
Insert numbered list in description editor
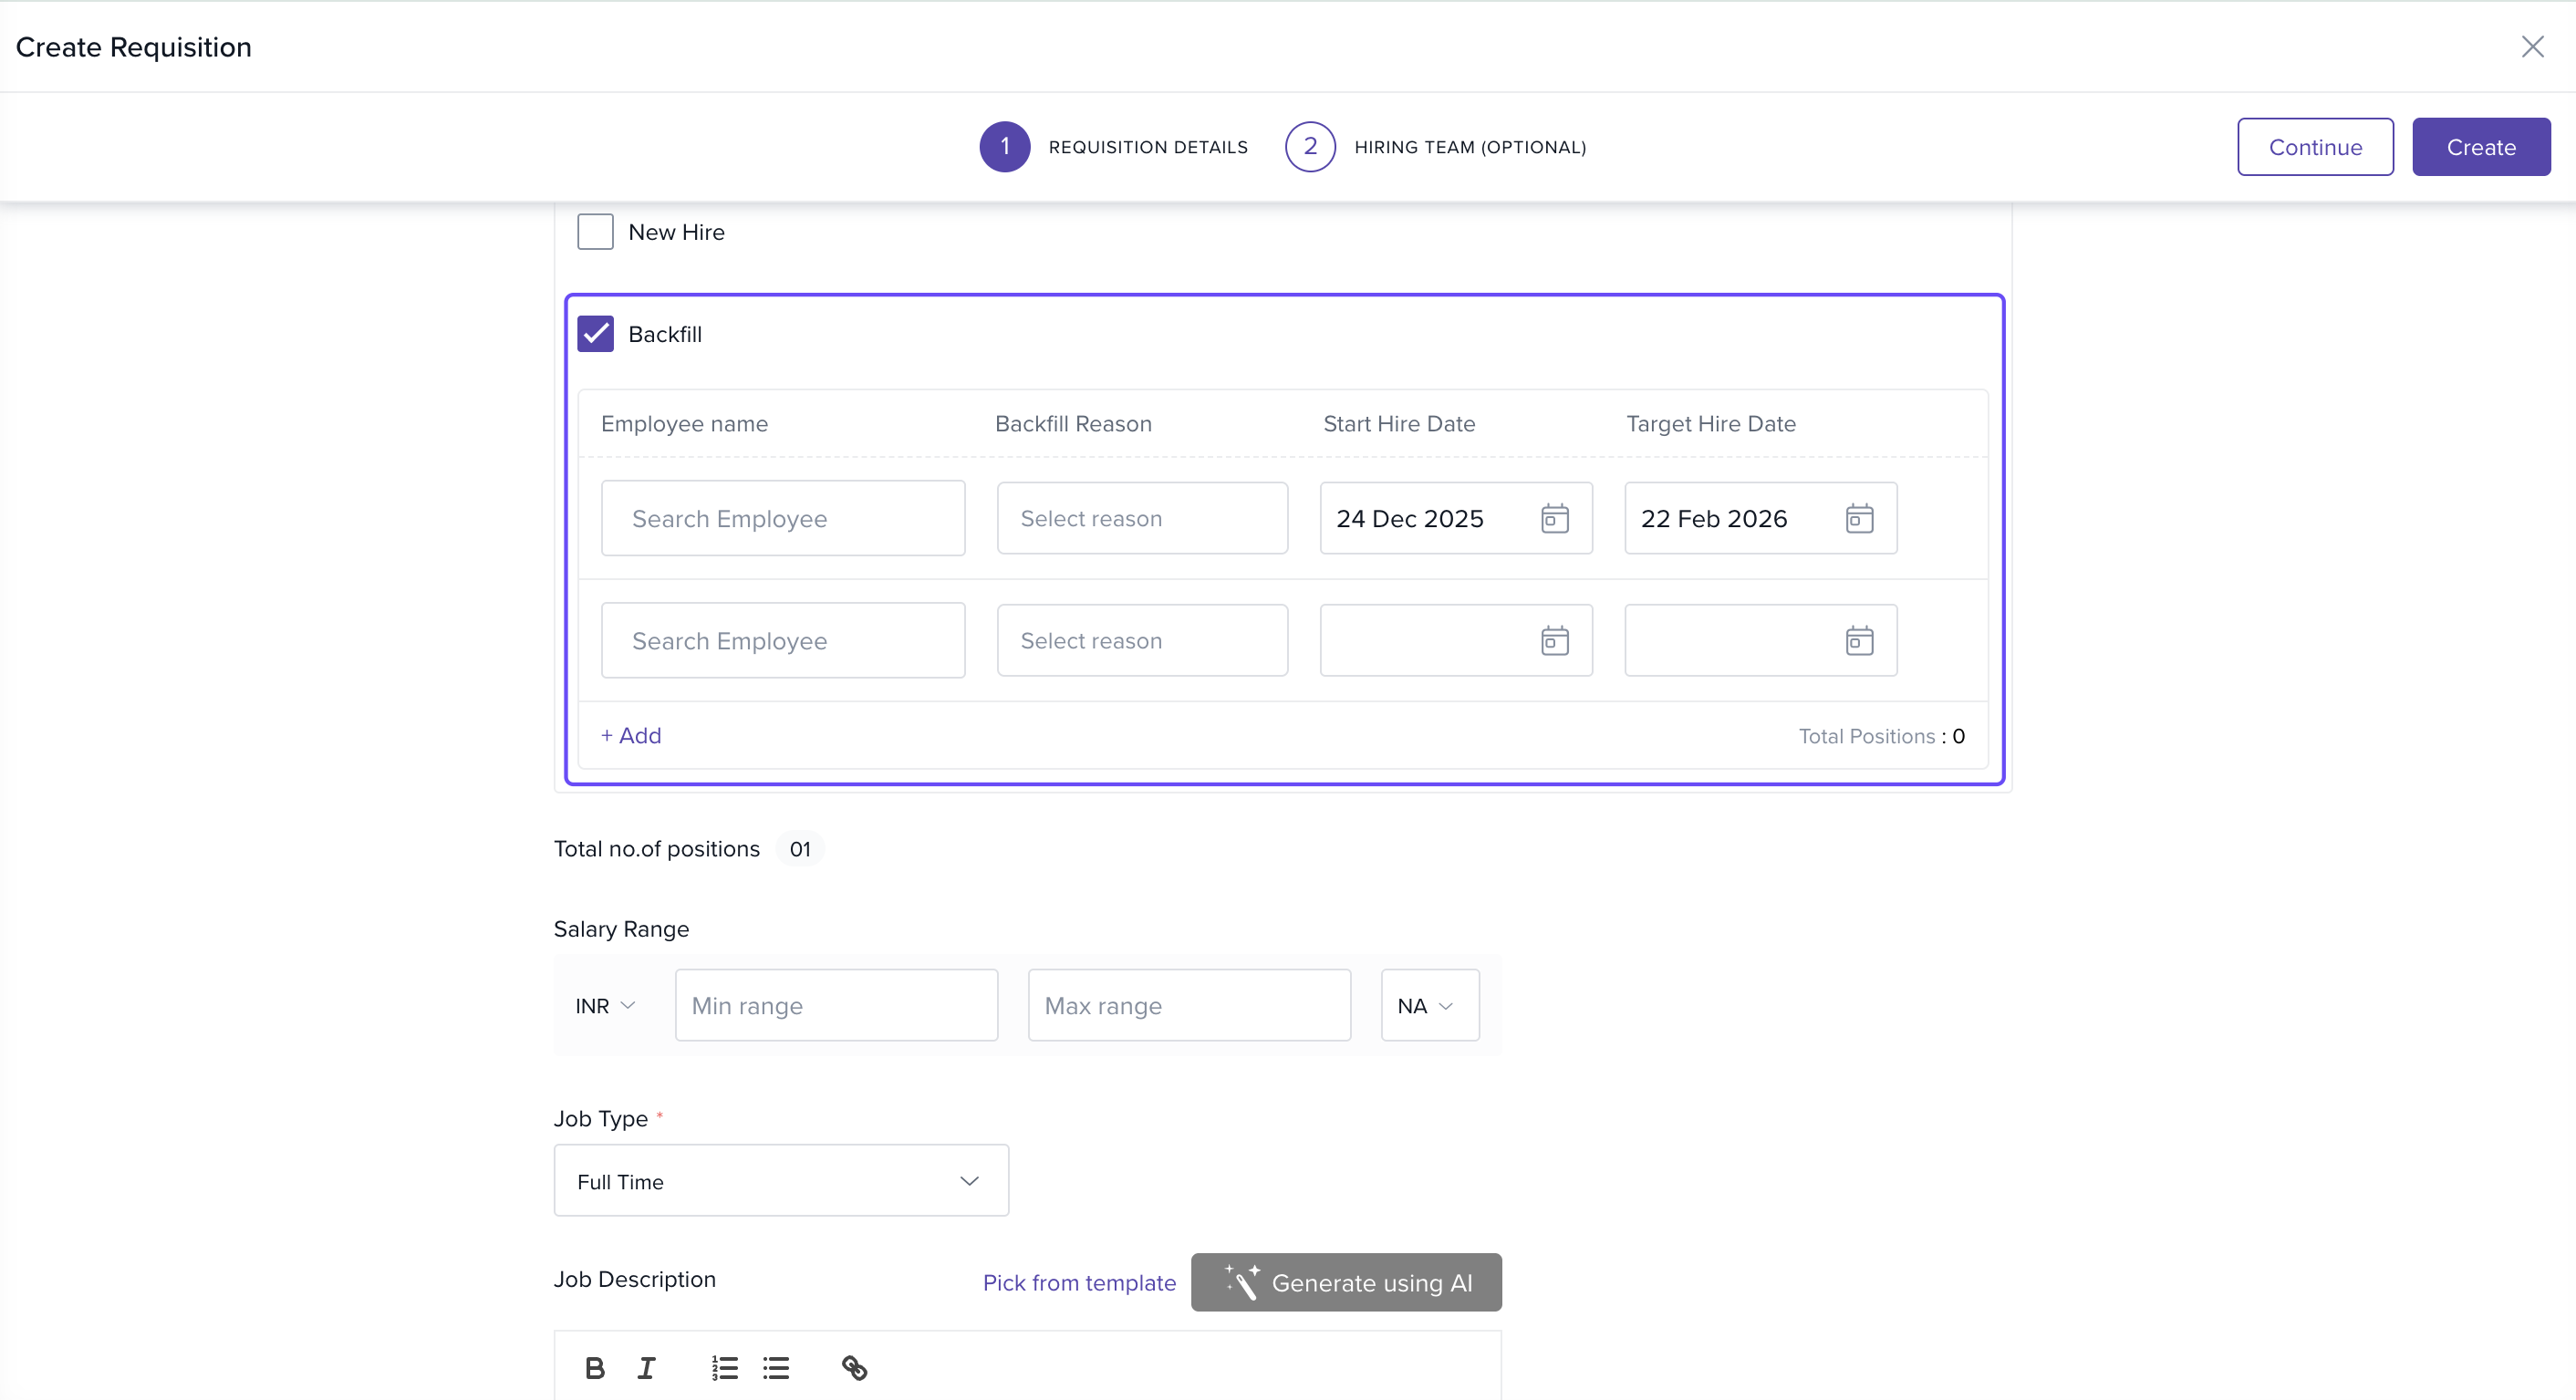724,1367
